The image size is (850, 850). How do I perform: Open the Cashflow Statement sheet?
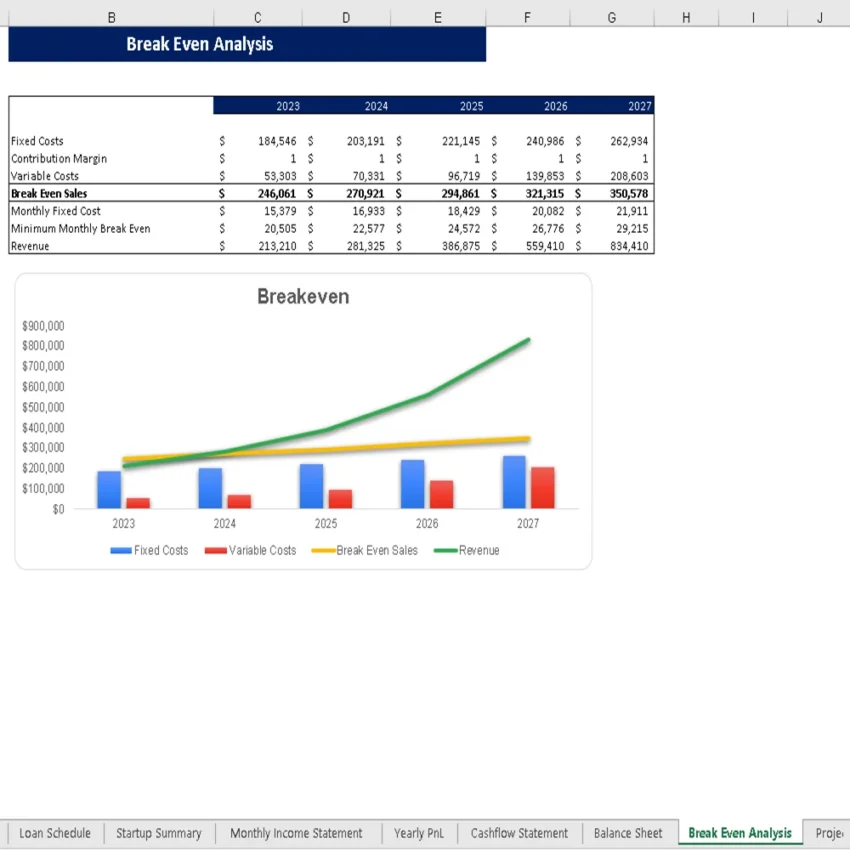point(519,833)
